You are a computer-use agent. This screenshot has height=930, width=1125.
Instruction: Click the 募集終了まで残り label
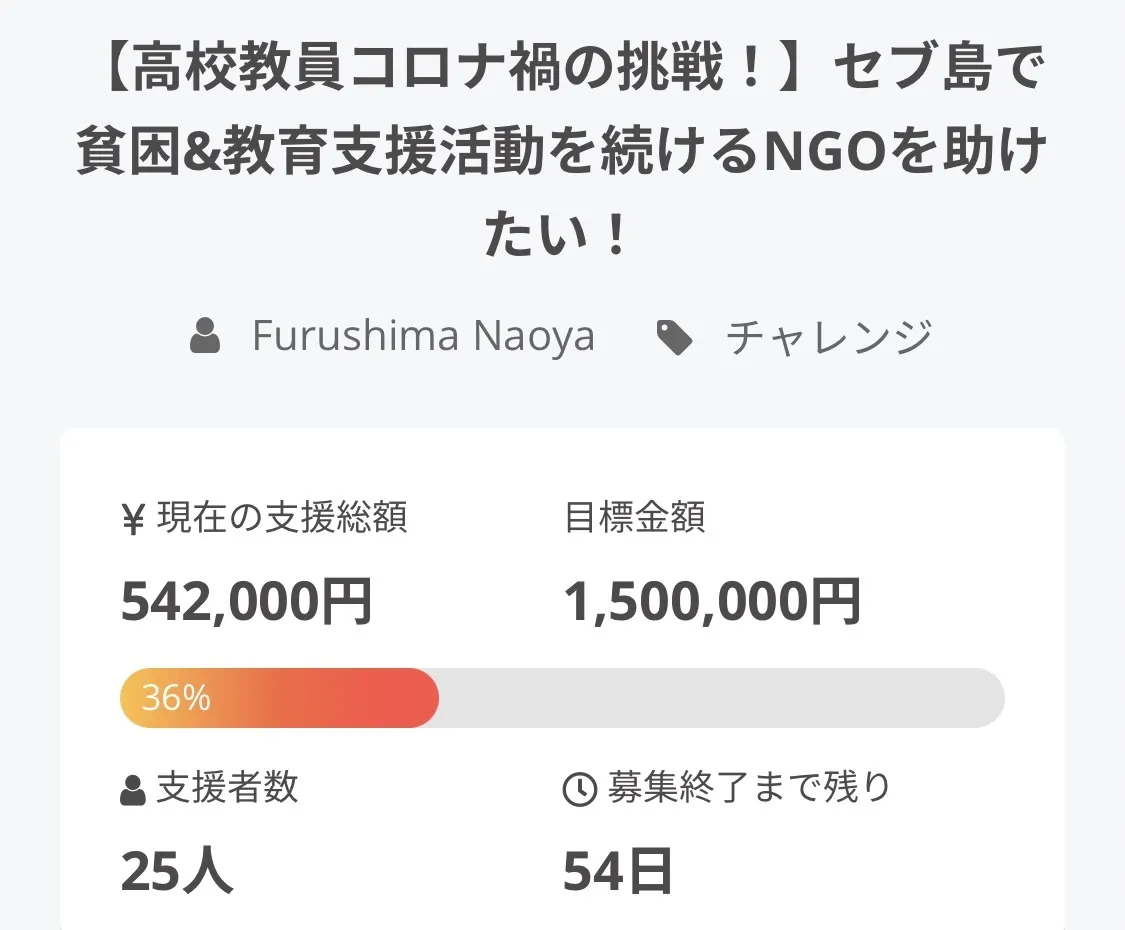pyautogui.click(x=749, y=788)
